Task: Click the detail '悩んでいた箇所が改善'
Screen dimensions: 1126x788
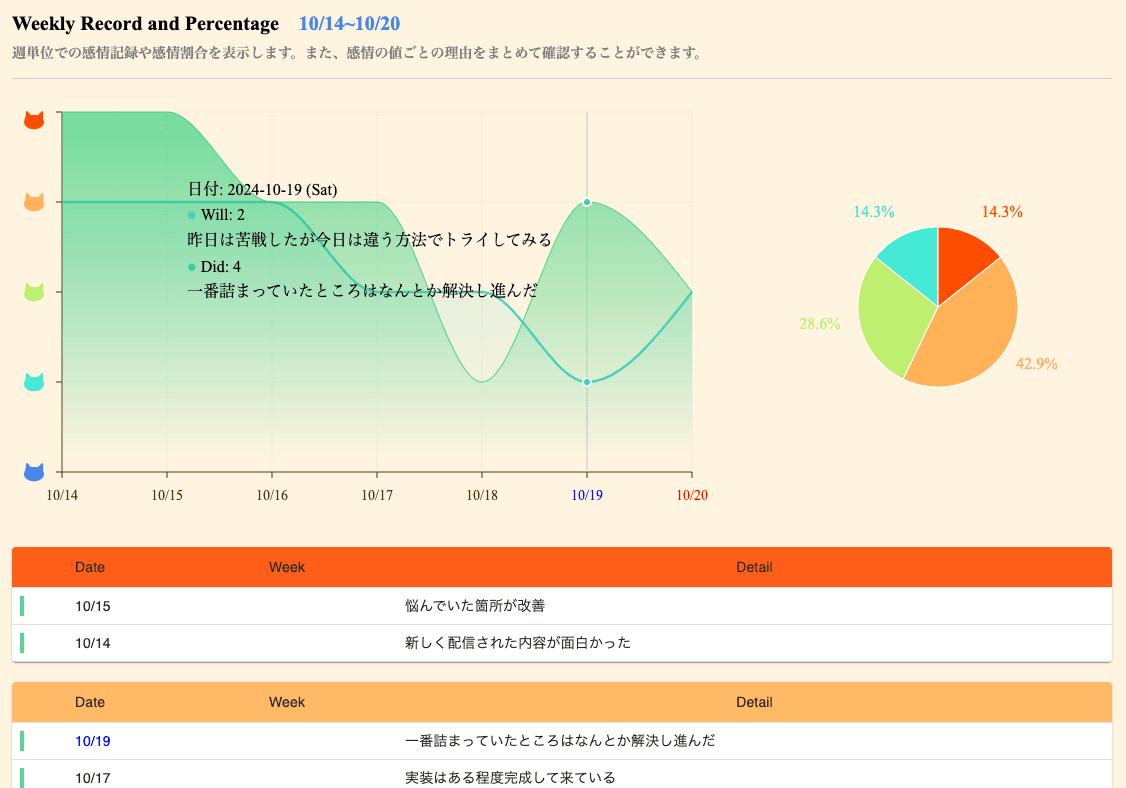Action: [475, 606]
